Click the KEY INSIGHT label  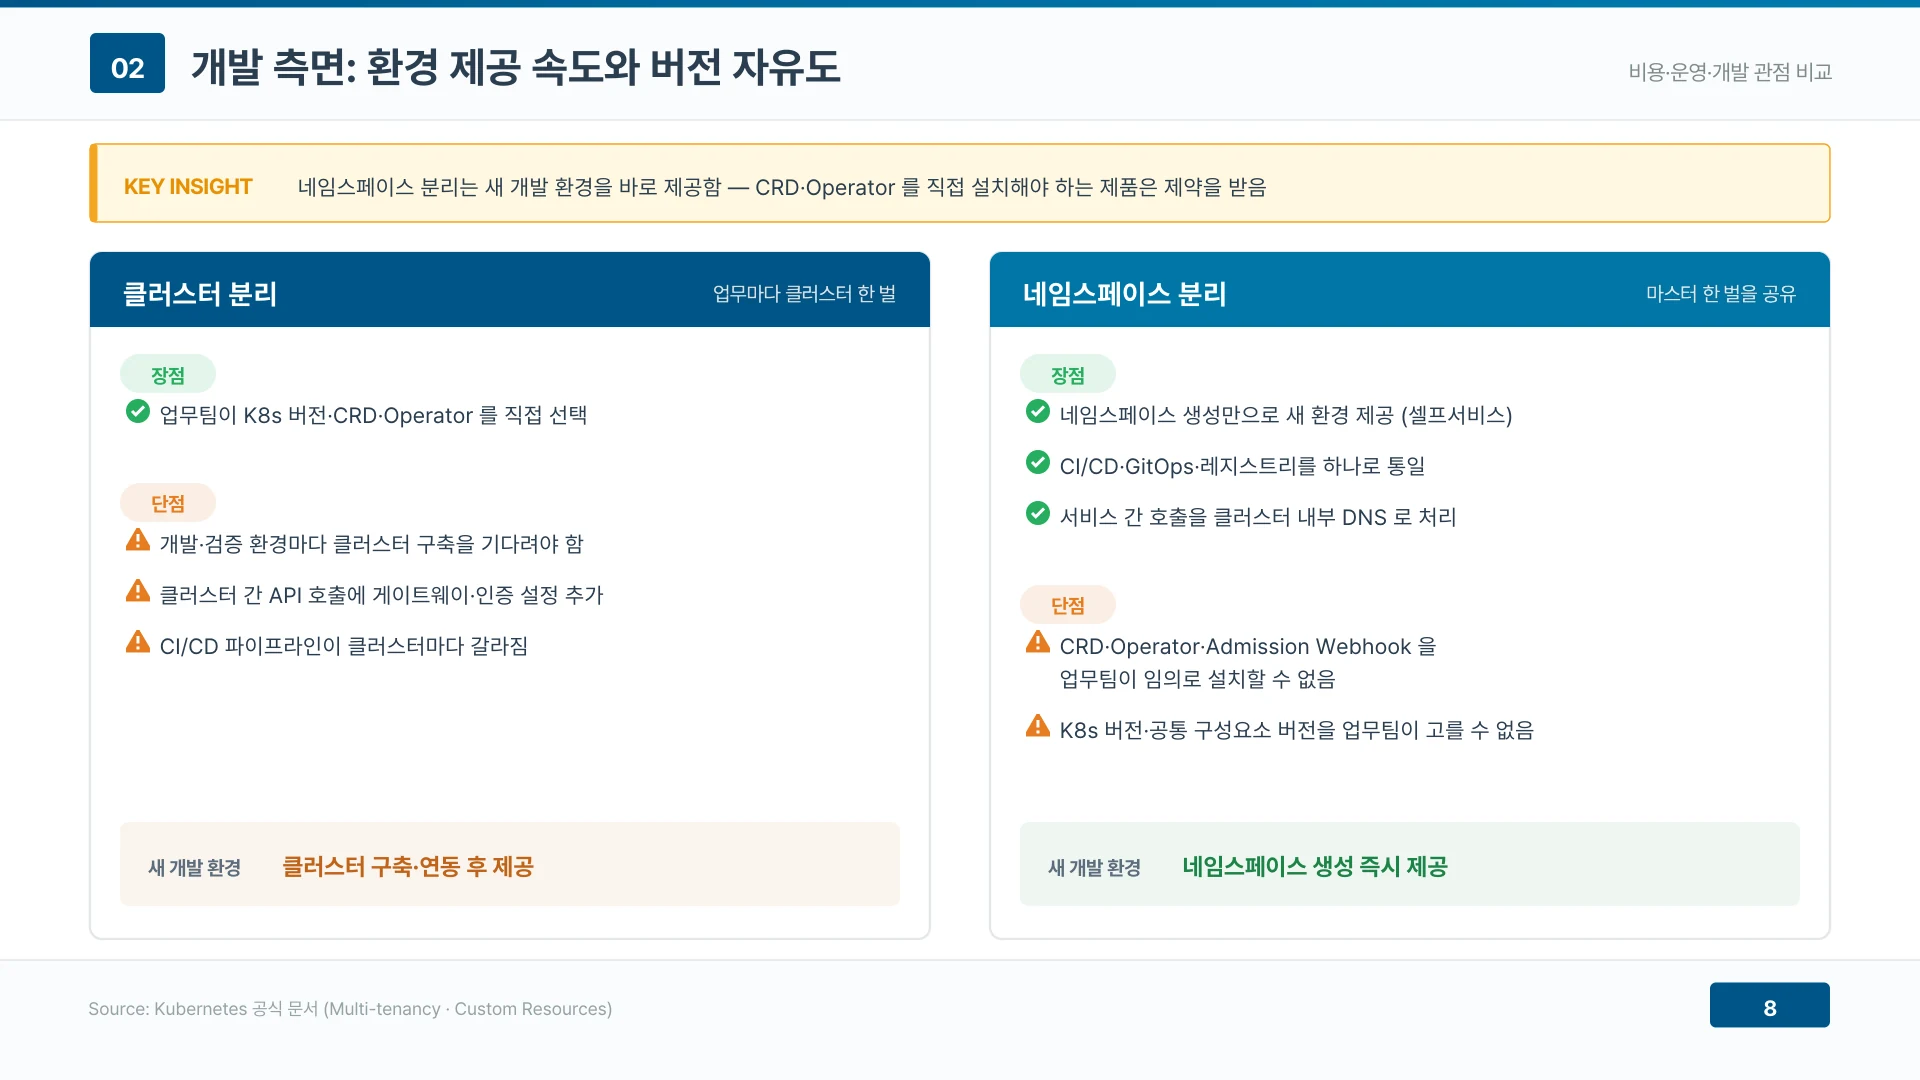pos(188,187)
